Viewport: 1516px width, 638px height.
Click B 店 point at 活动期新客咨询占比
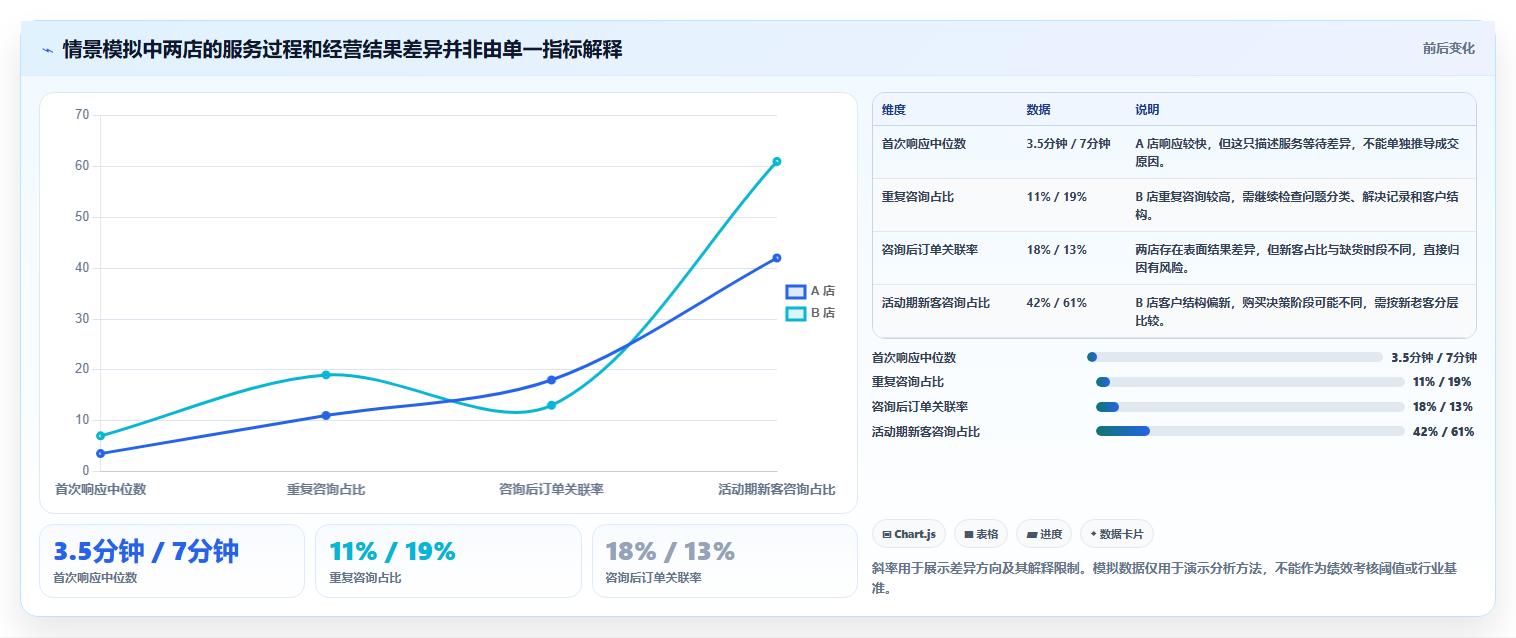(777, 161)
